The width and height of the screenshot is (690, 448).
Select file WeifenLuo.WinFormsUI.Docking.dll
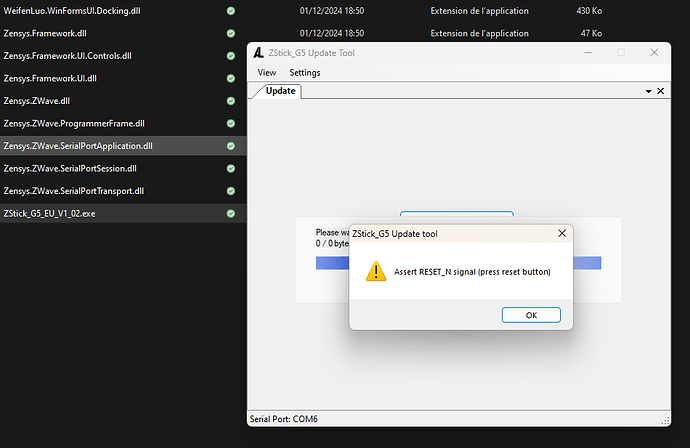pos(72,11)
